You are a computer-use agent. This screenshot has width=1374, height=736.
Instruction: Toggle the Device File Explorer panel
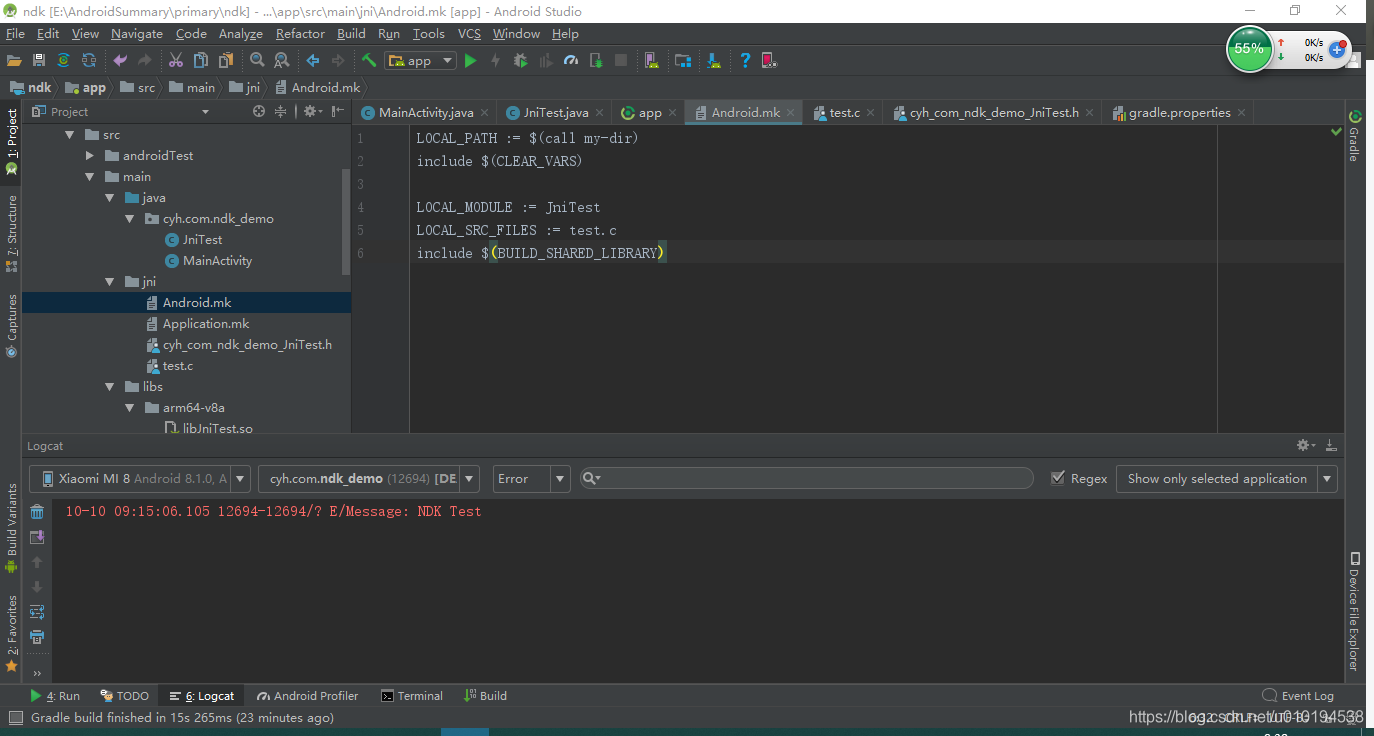click(1354, 610)
